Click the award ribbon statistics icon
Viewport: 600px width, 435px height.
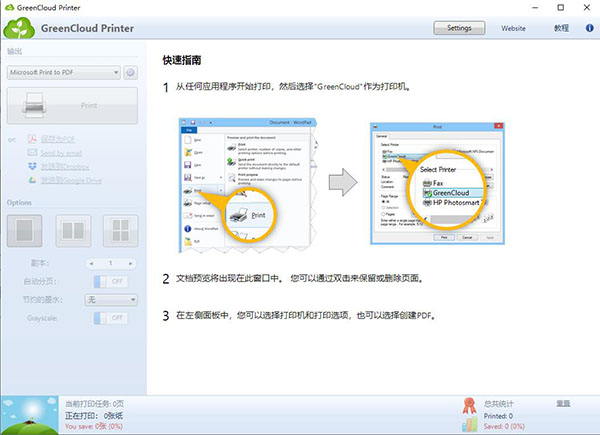click(x=469, y=406)
